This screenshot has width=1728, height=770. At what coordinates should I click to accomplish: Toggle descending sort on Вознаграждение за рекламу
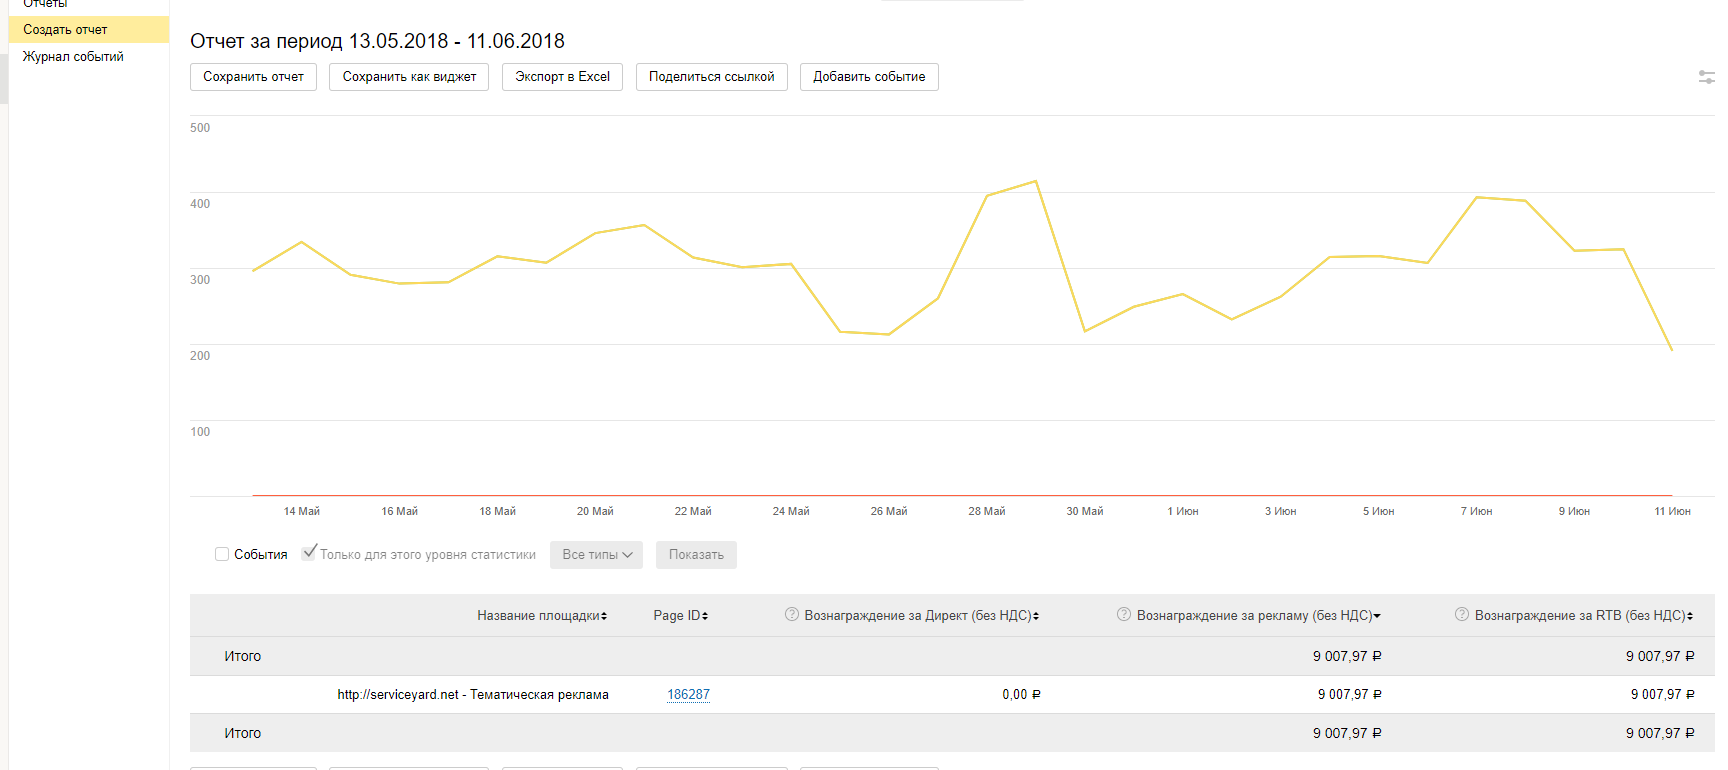coord(1377,616)
